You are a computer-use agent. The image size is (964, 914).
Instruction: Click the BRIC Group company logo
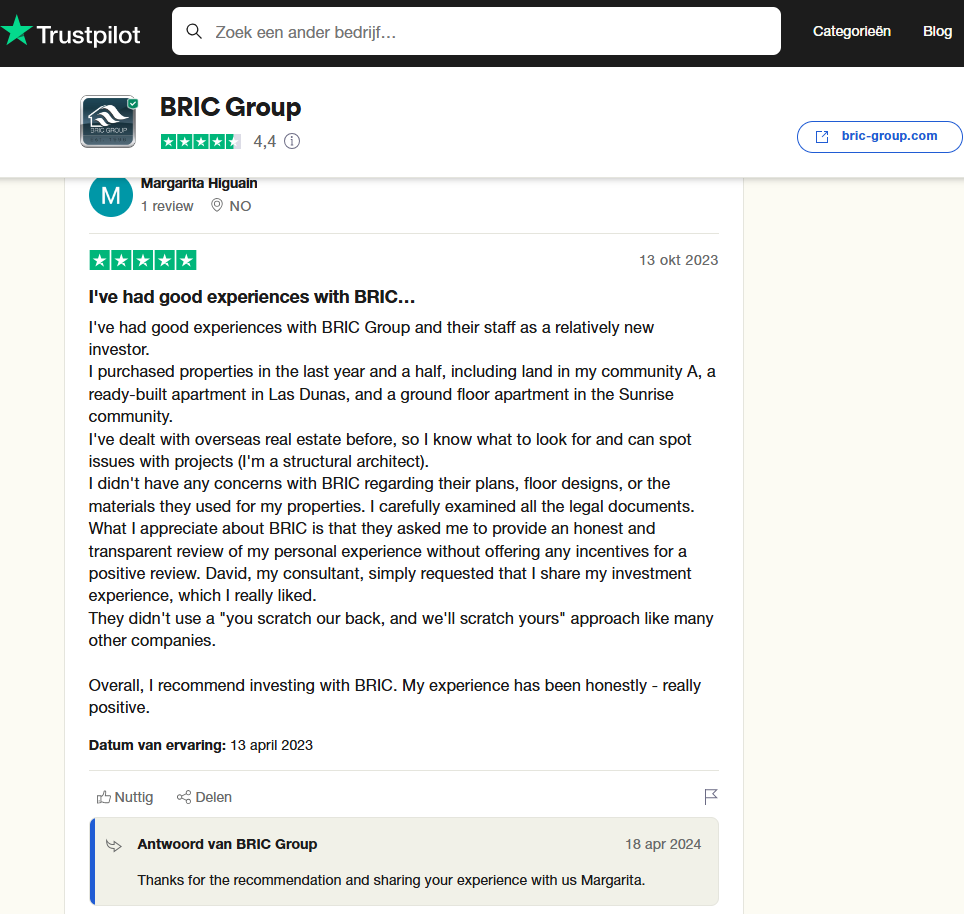[x=109, y=122]
